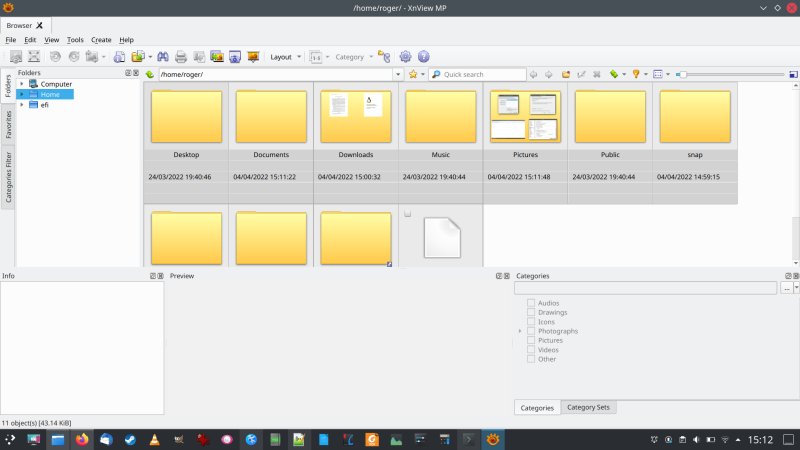Click the blue Help question mark icon
Viewport: 800px width, 450px height.
click(x=423, y=57)
